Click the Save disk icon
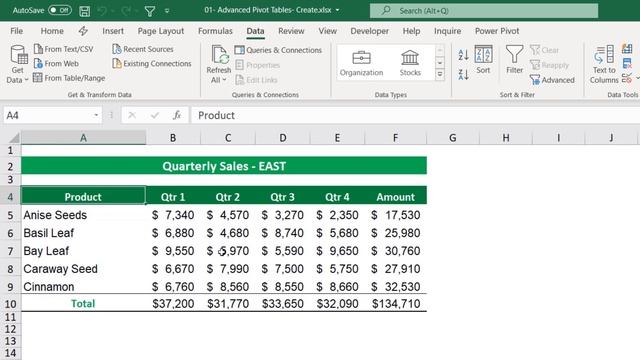Viewport: 640px width, 360px height. [84, 11]
